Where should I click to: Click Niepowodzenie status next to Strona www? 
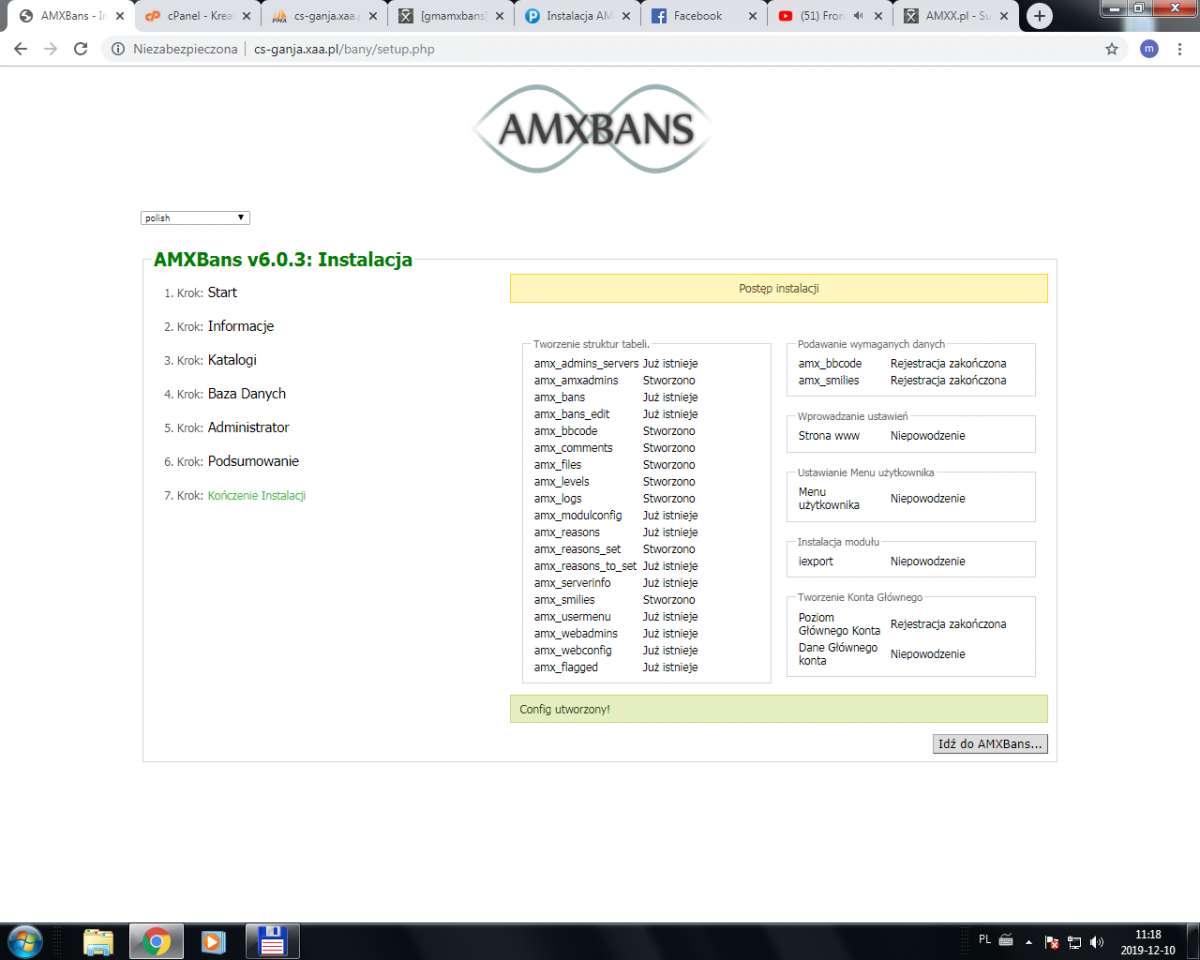point(928,436)
